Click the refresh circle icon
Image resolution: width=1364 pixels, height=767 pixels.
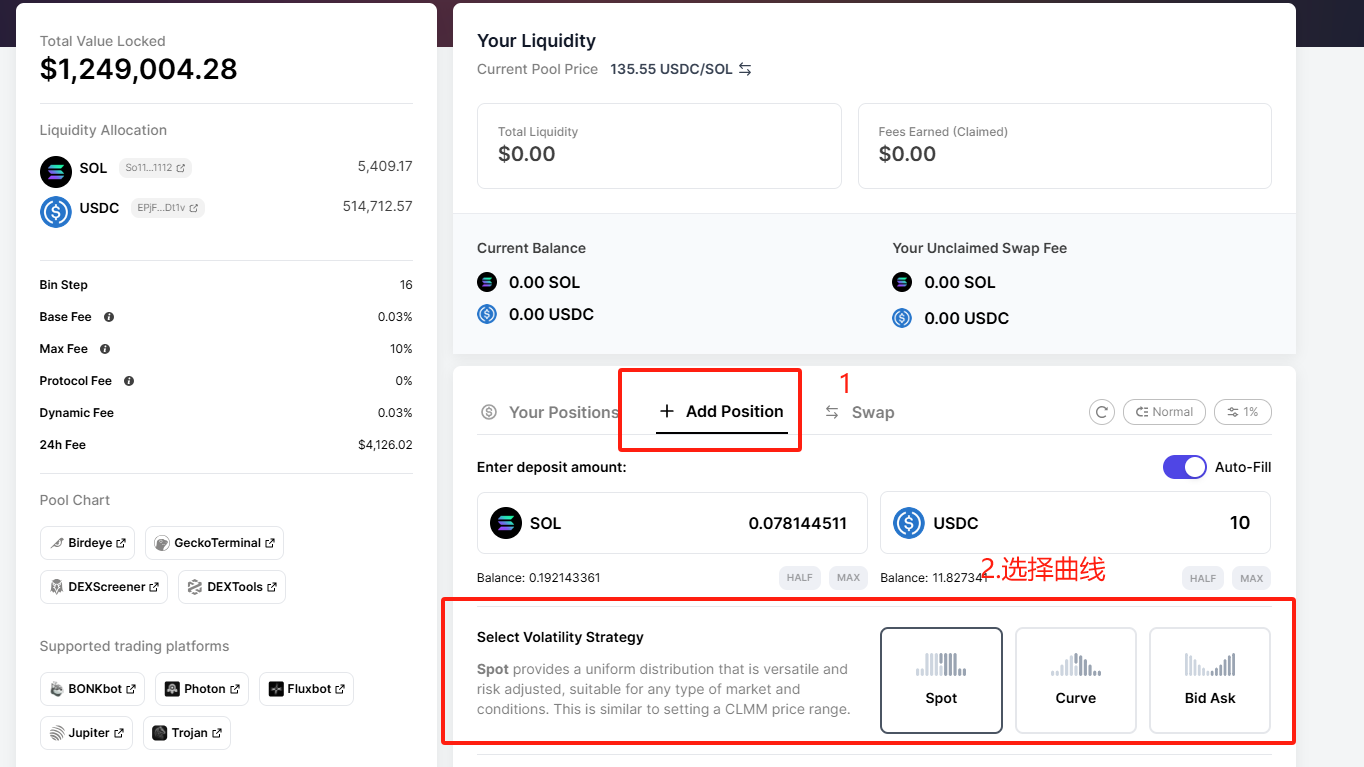[1102, 412]
